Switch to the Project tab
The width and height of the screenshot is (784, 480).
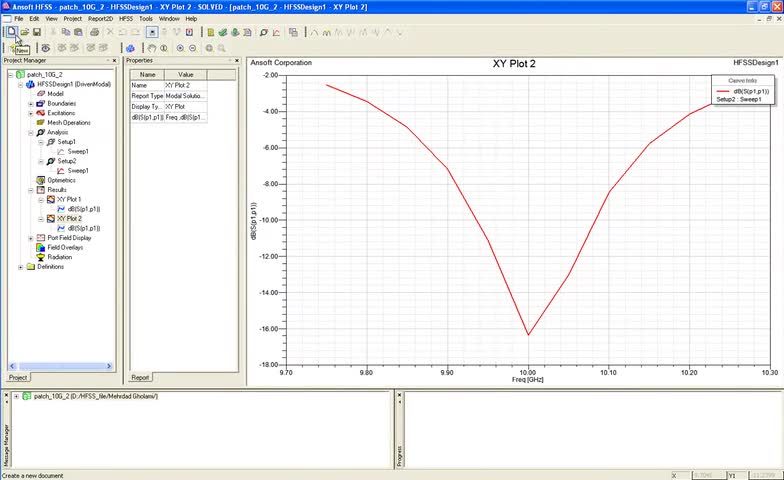coord(18,378)
